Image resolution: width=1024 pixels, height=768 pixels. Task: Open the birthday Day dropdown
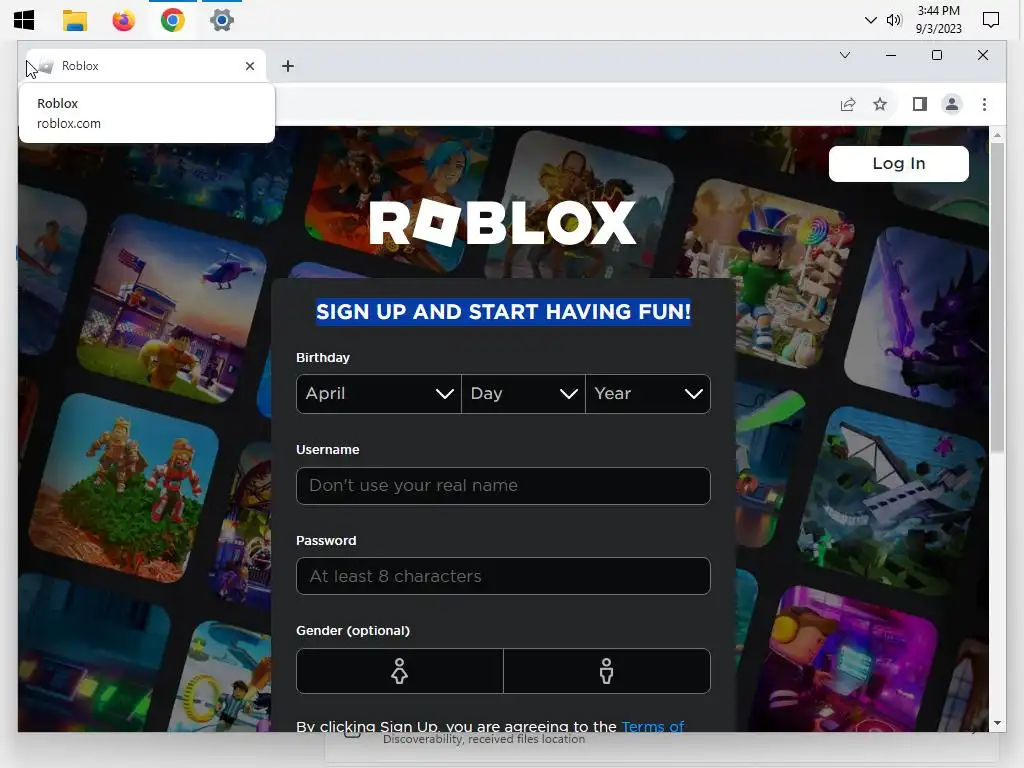point(524,394)
